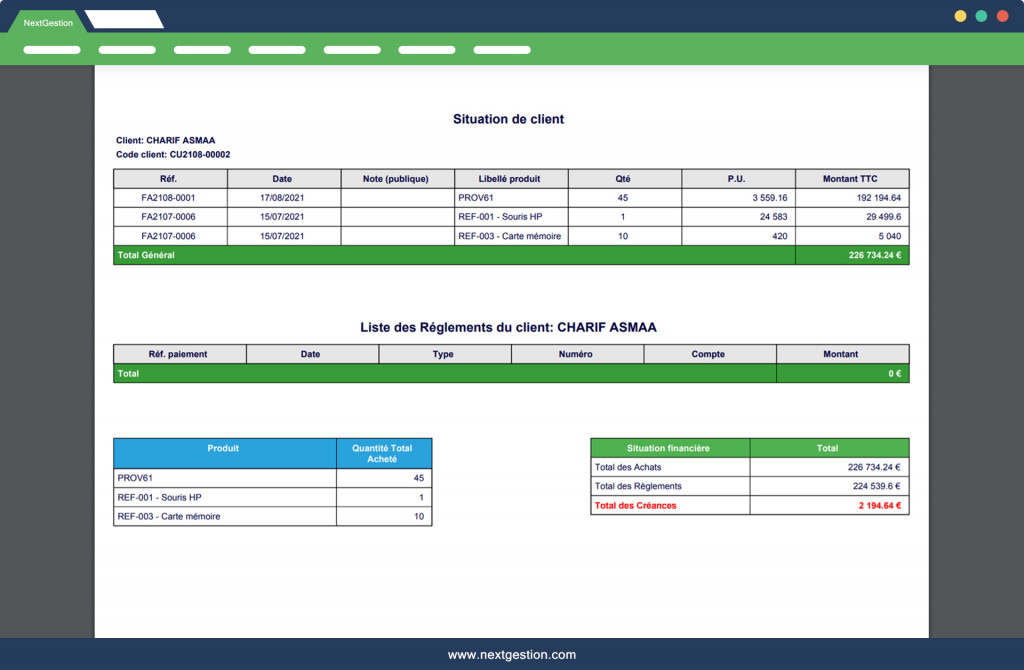This screenshot has height=670, width=1024.
Task: Click the Montant TTC column header
Action: coord(852,179)
